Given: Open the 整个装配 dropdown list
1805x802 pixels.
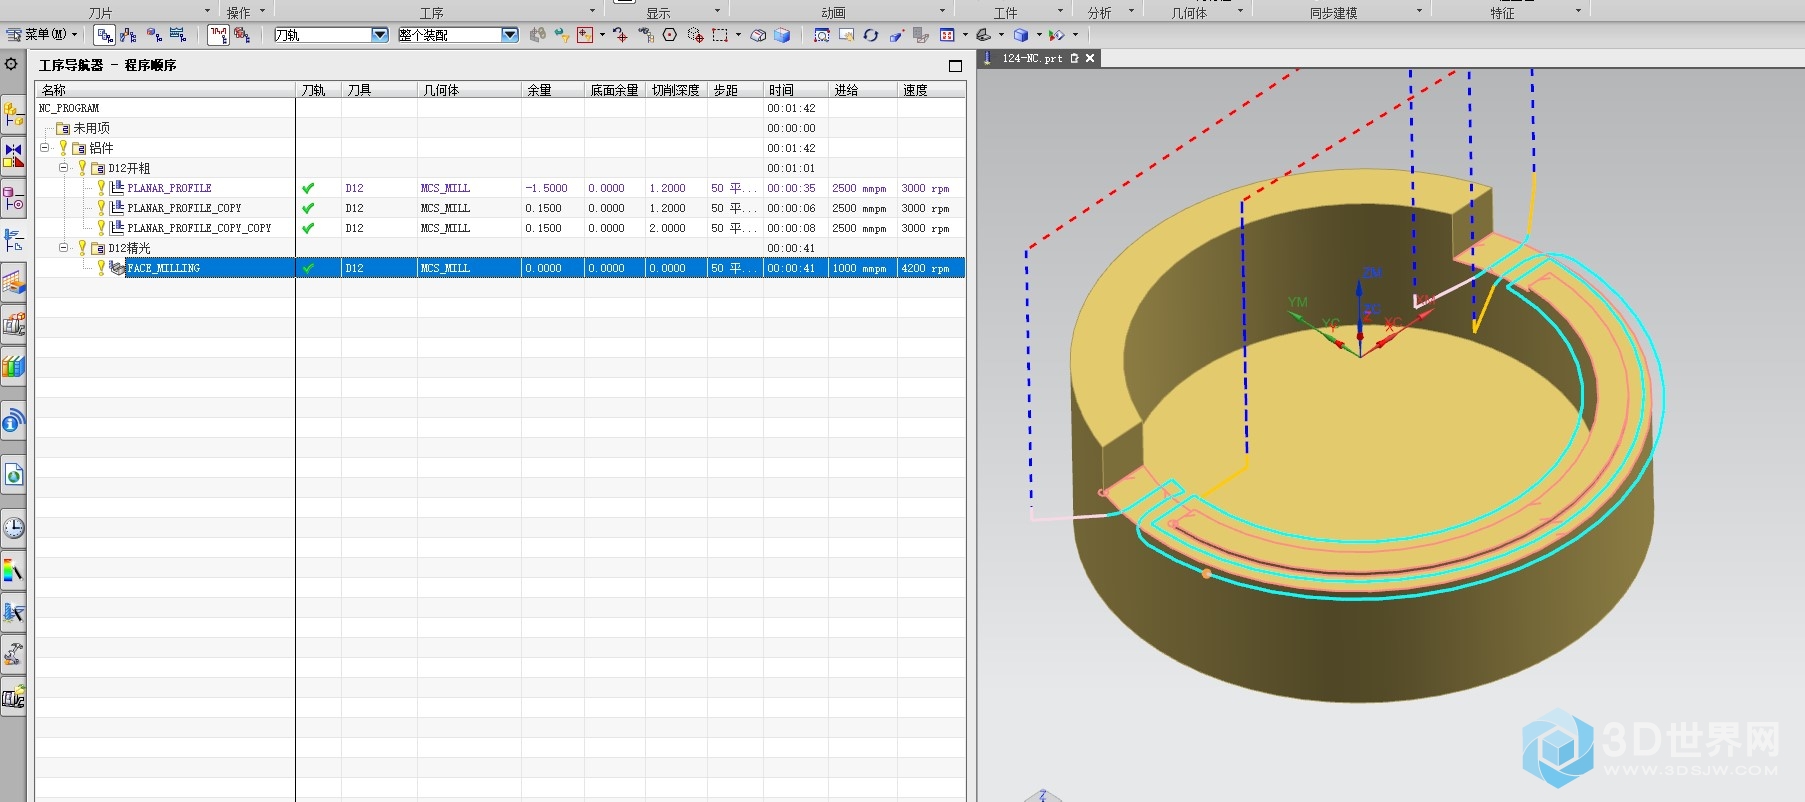Looking at the screenshot, I should [x=510, y=35].
